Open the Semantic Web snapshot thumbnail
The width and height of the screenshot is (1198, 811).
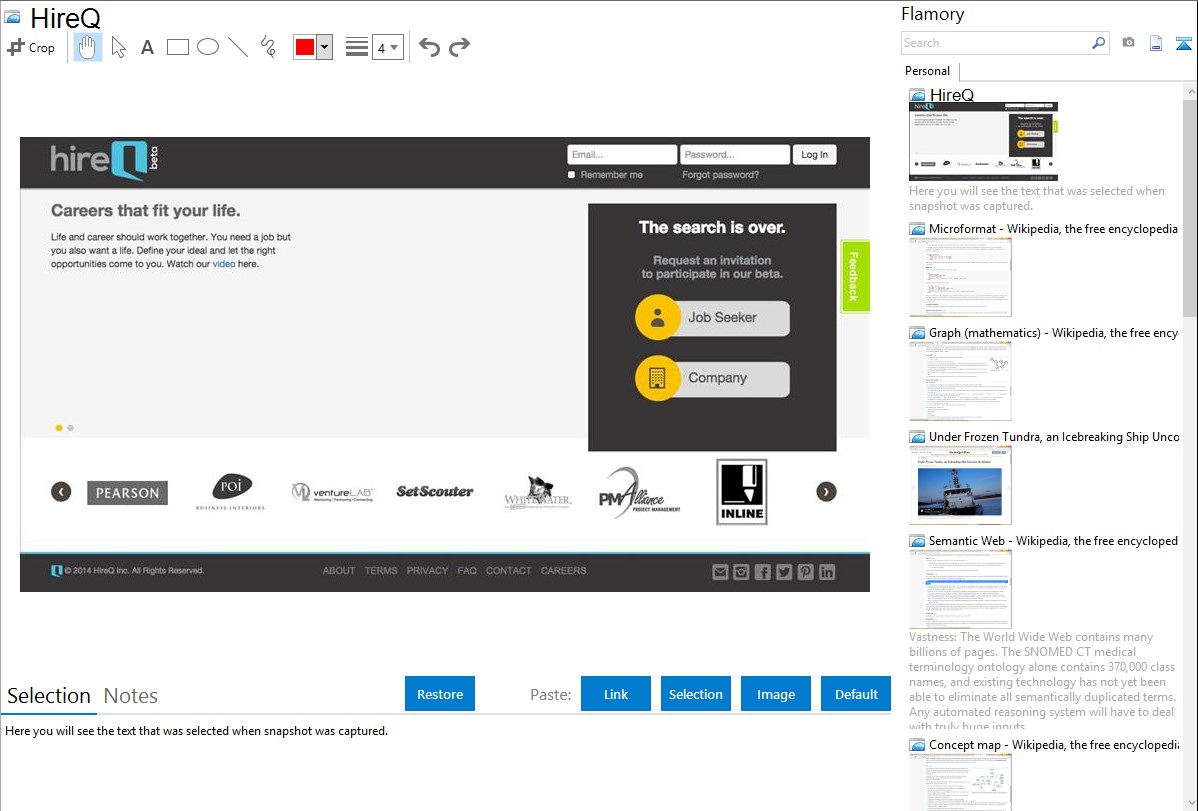point(960,589)
